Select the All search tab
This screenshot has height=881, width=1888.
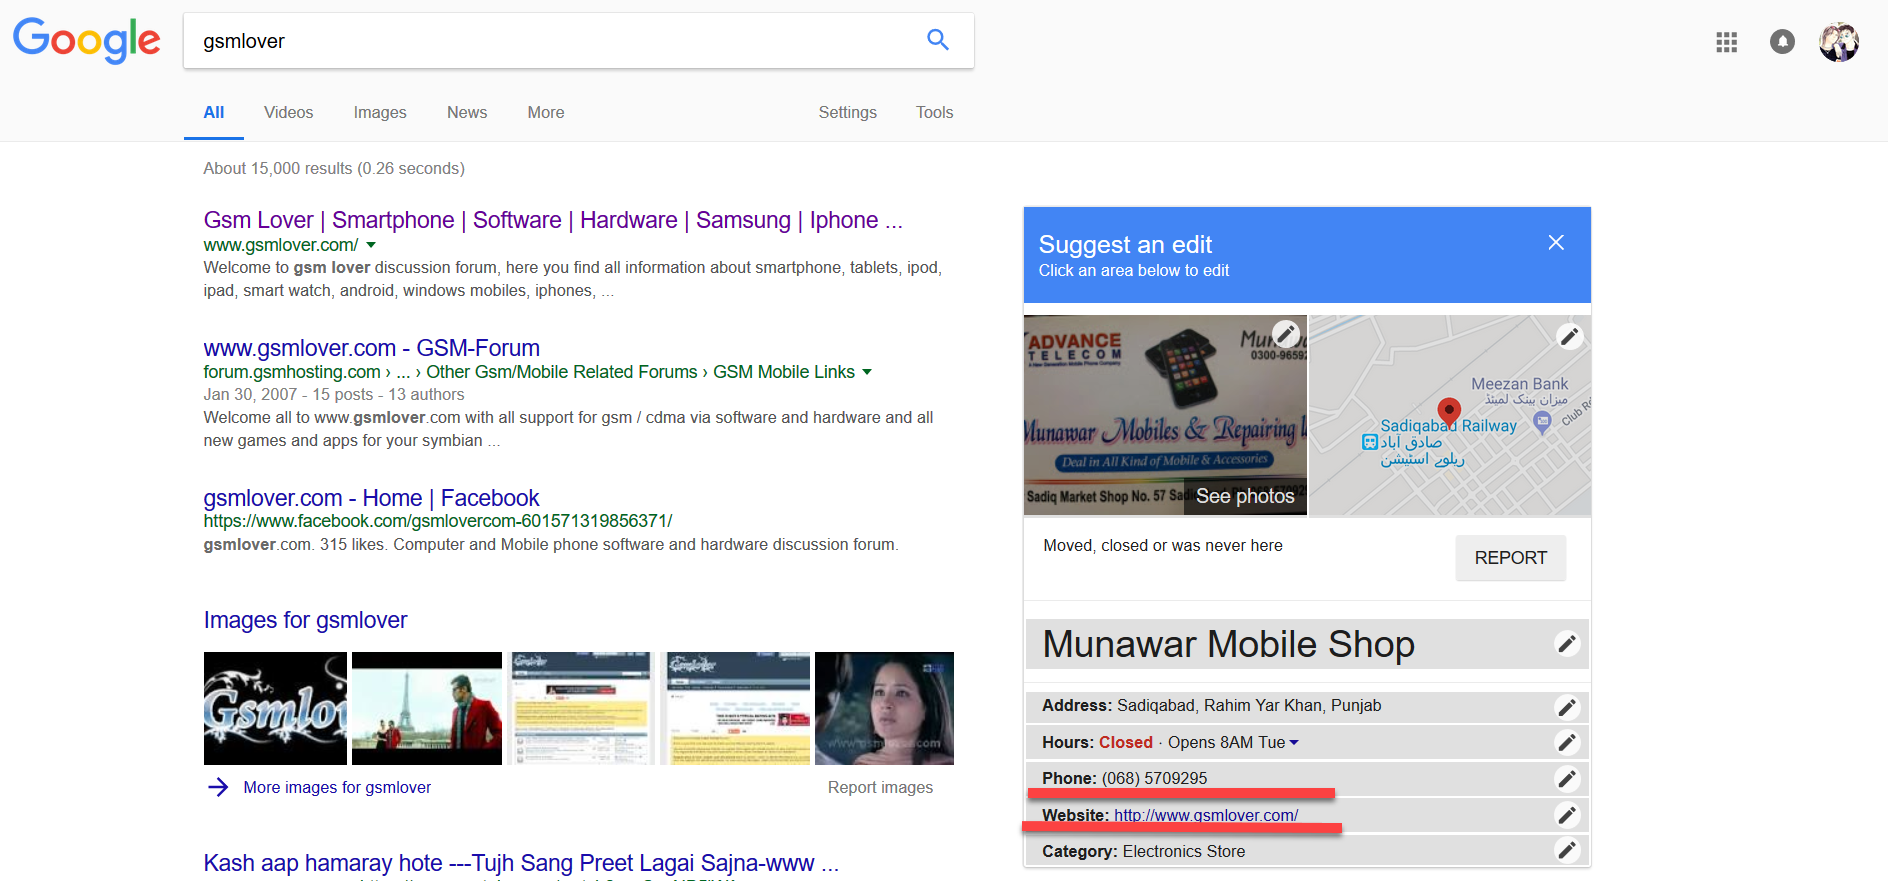click(x=214, y=113)
